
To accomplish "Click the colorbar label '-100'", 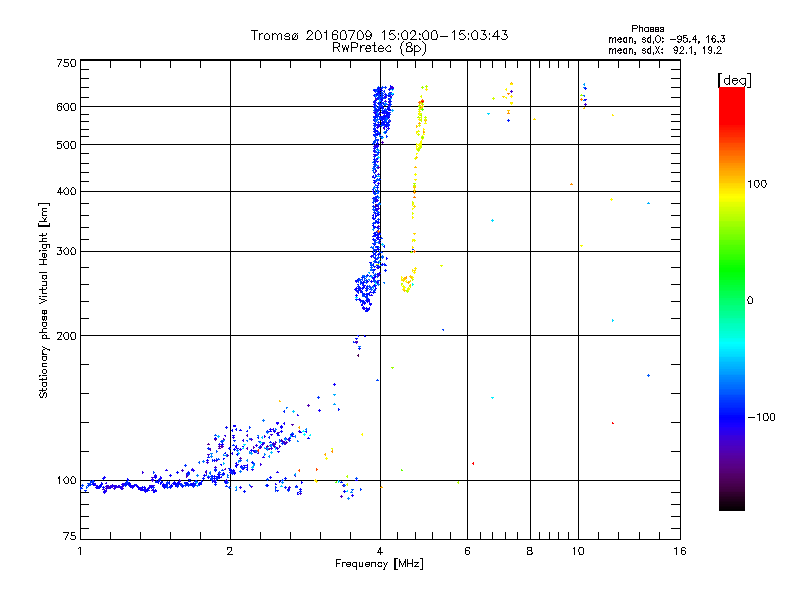I will tap(762, 417).
